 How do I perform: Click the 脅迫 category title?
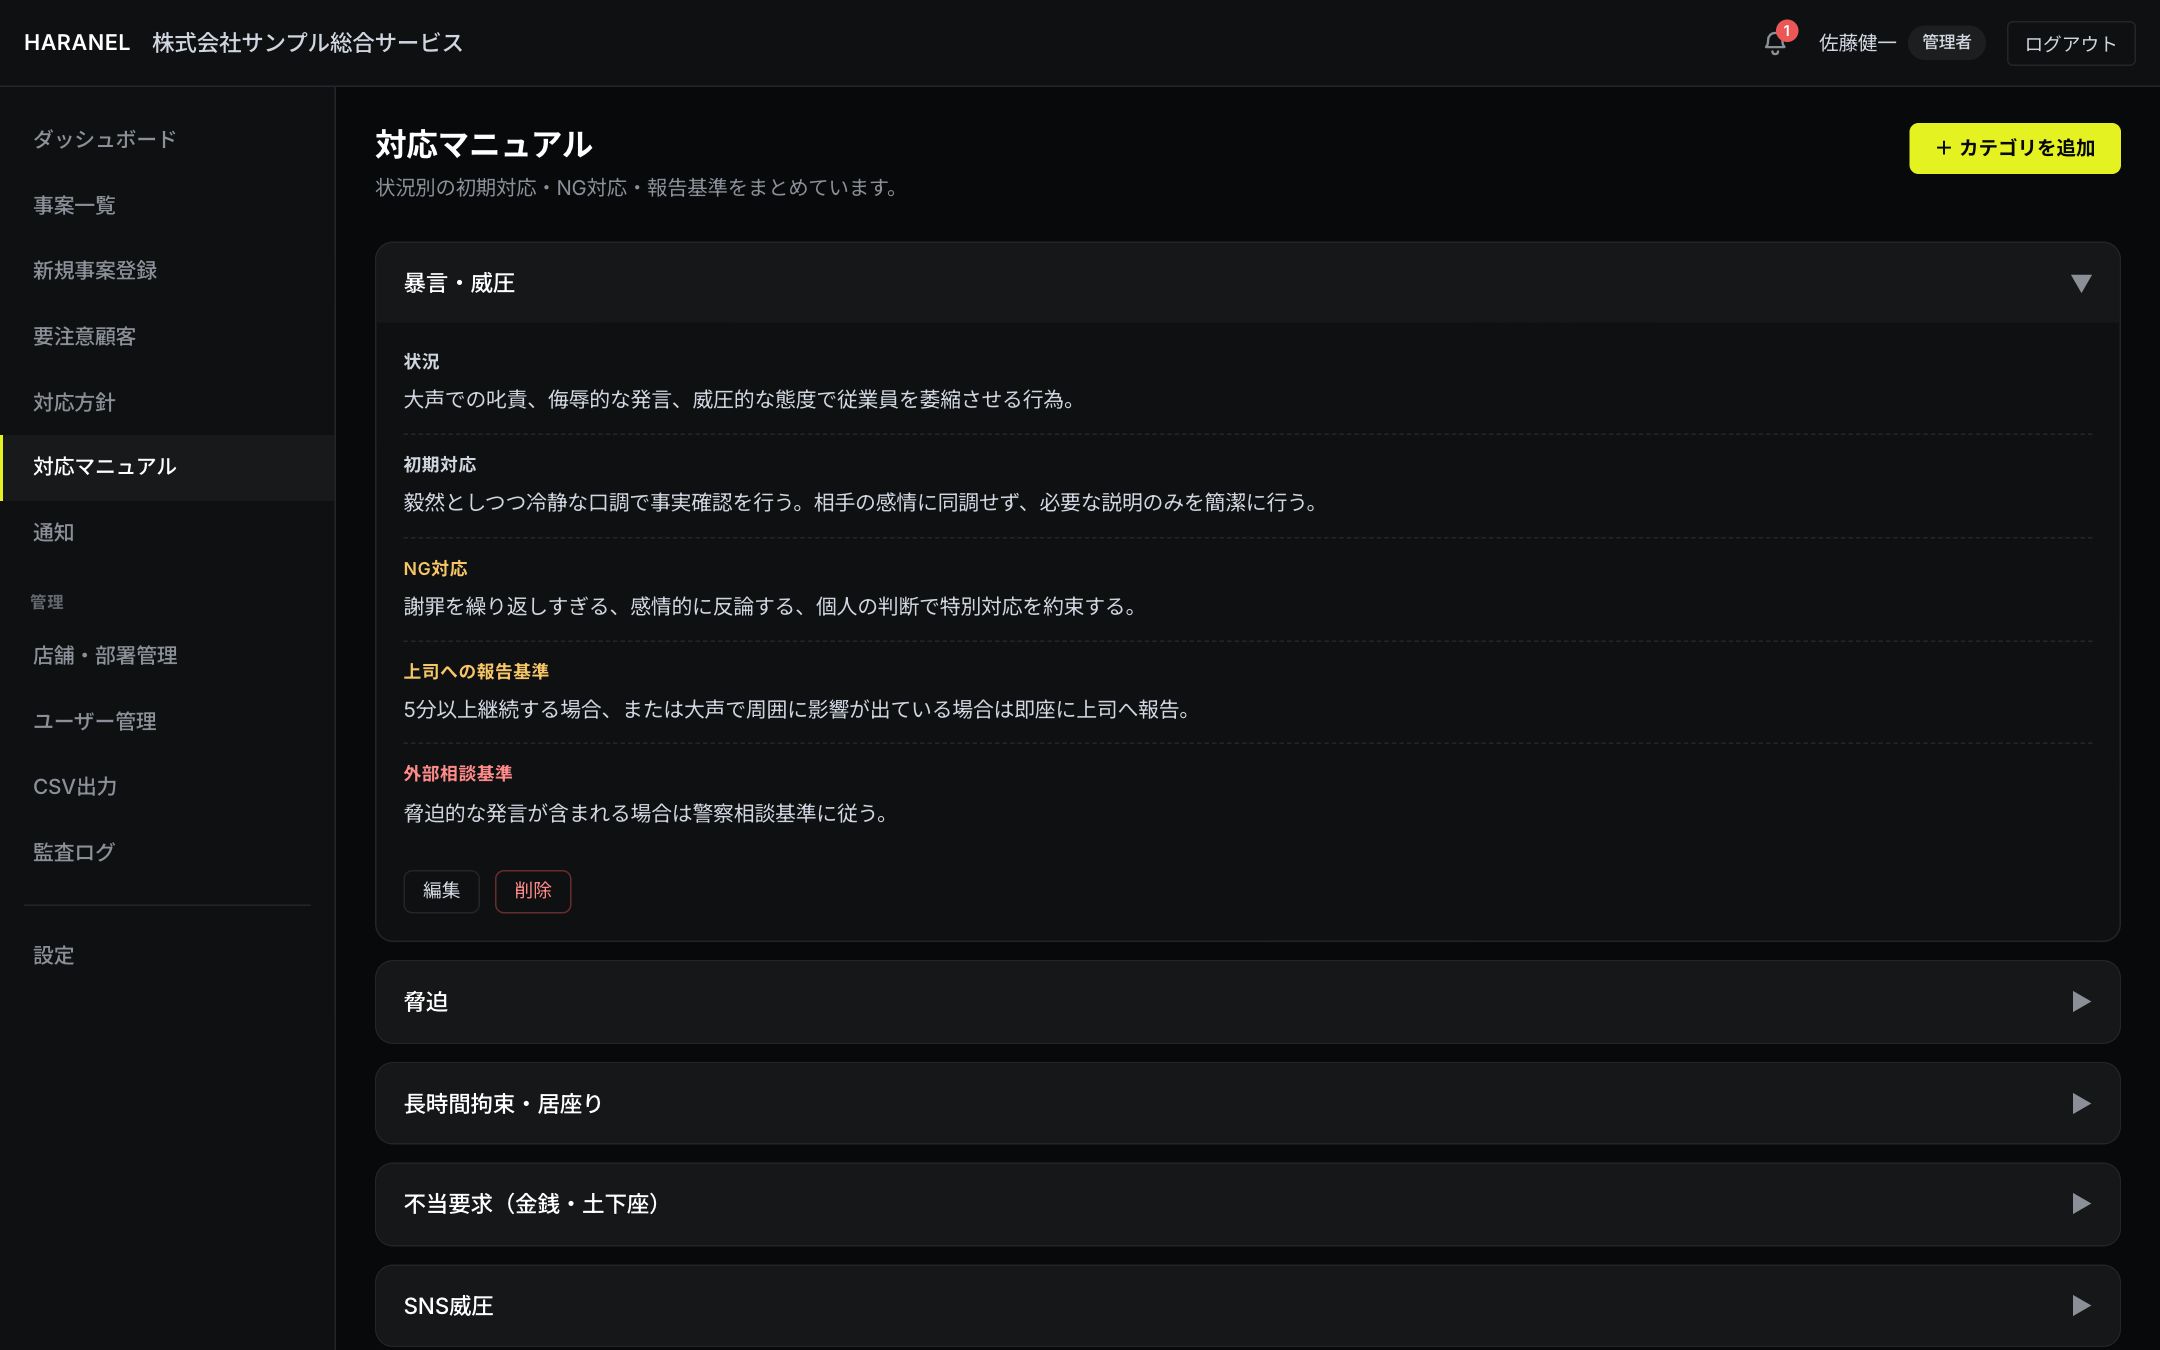[x=426, y=1001]
